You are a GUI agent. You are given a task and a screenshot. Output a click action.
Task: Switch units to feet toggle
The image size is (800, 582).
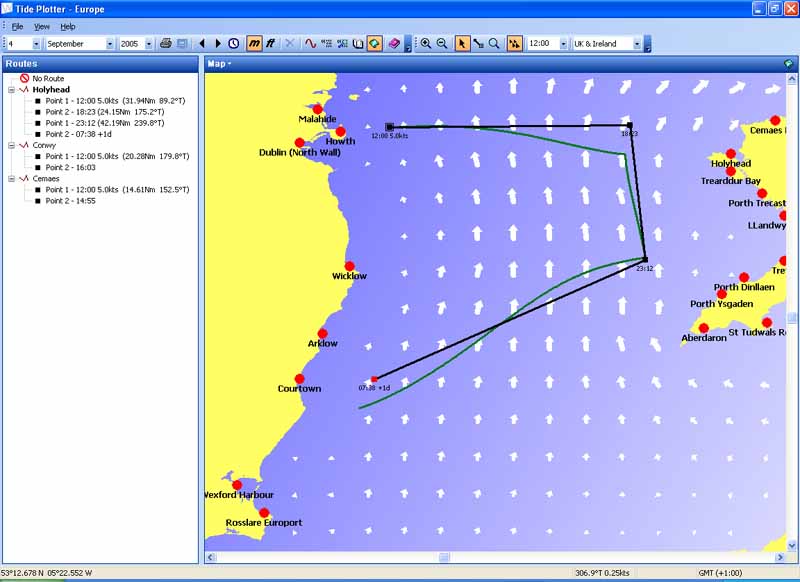[x=270, y=44]
